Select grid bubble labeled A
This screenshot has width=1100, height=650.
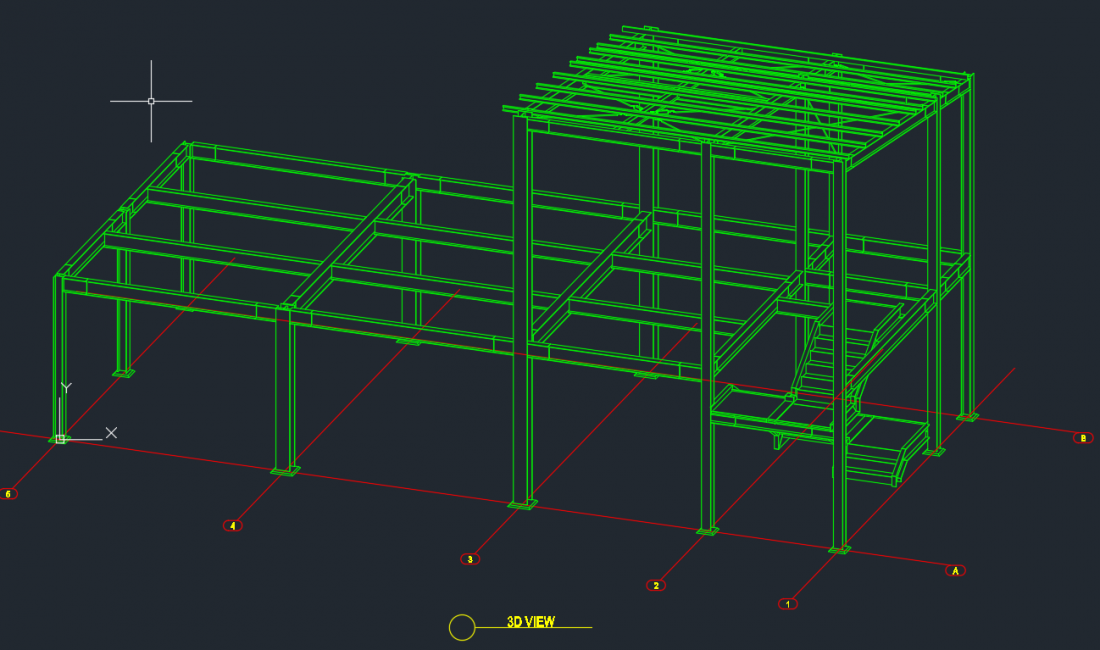tap(955, 570)
